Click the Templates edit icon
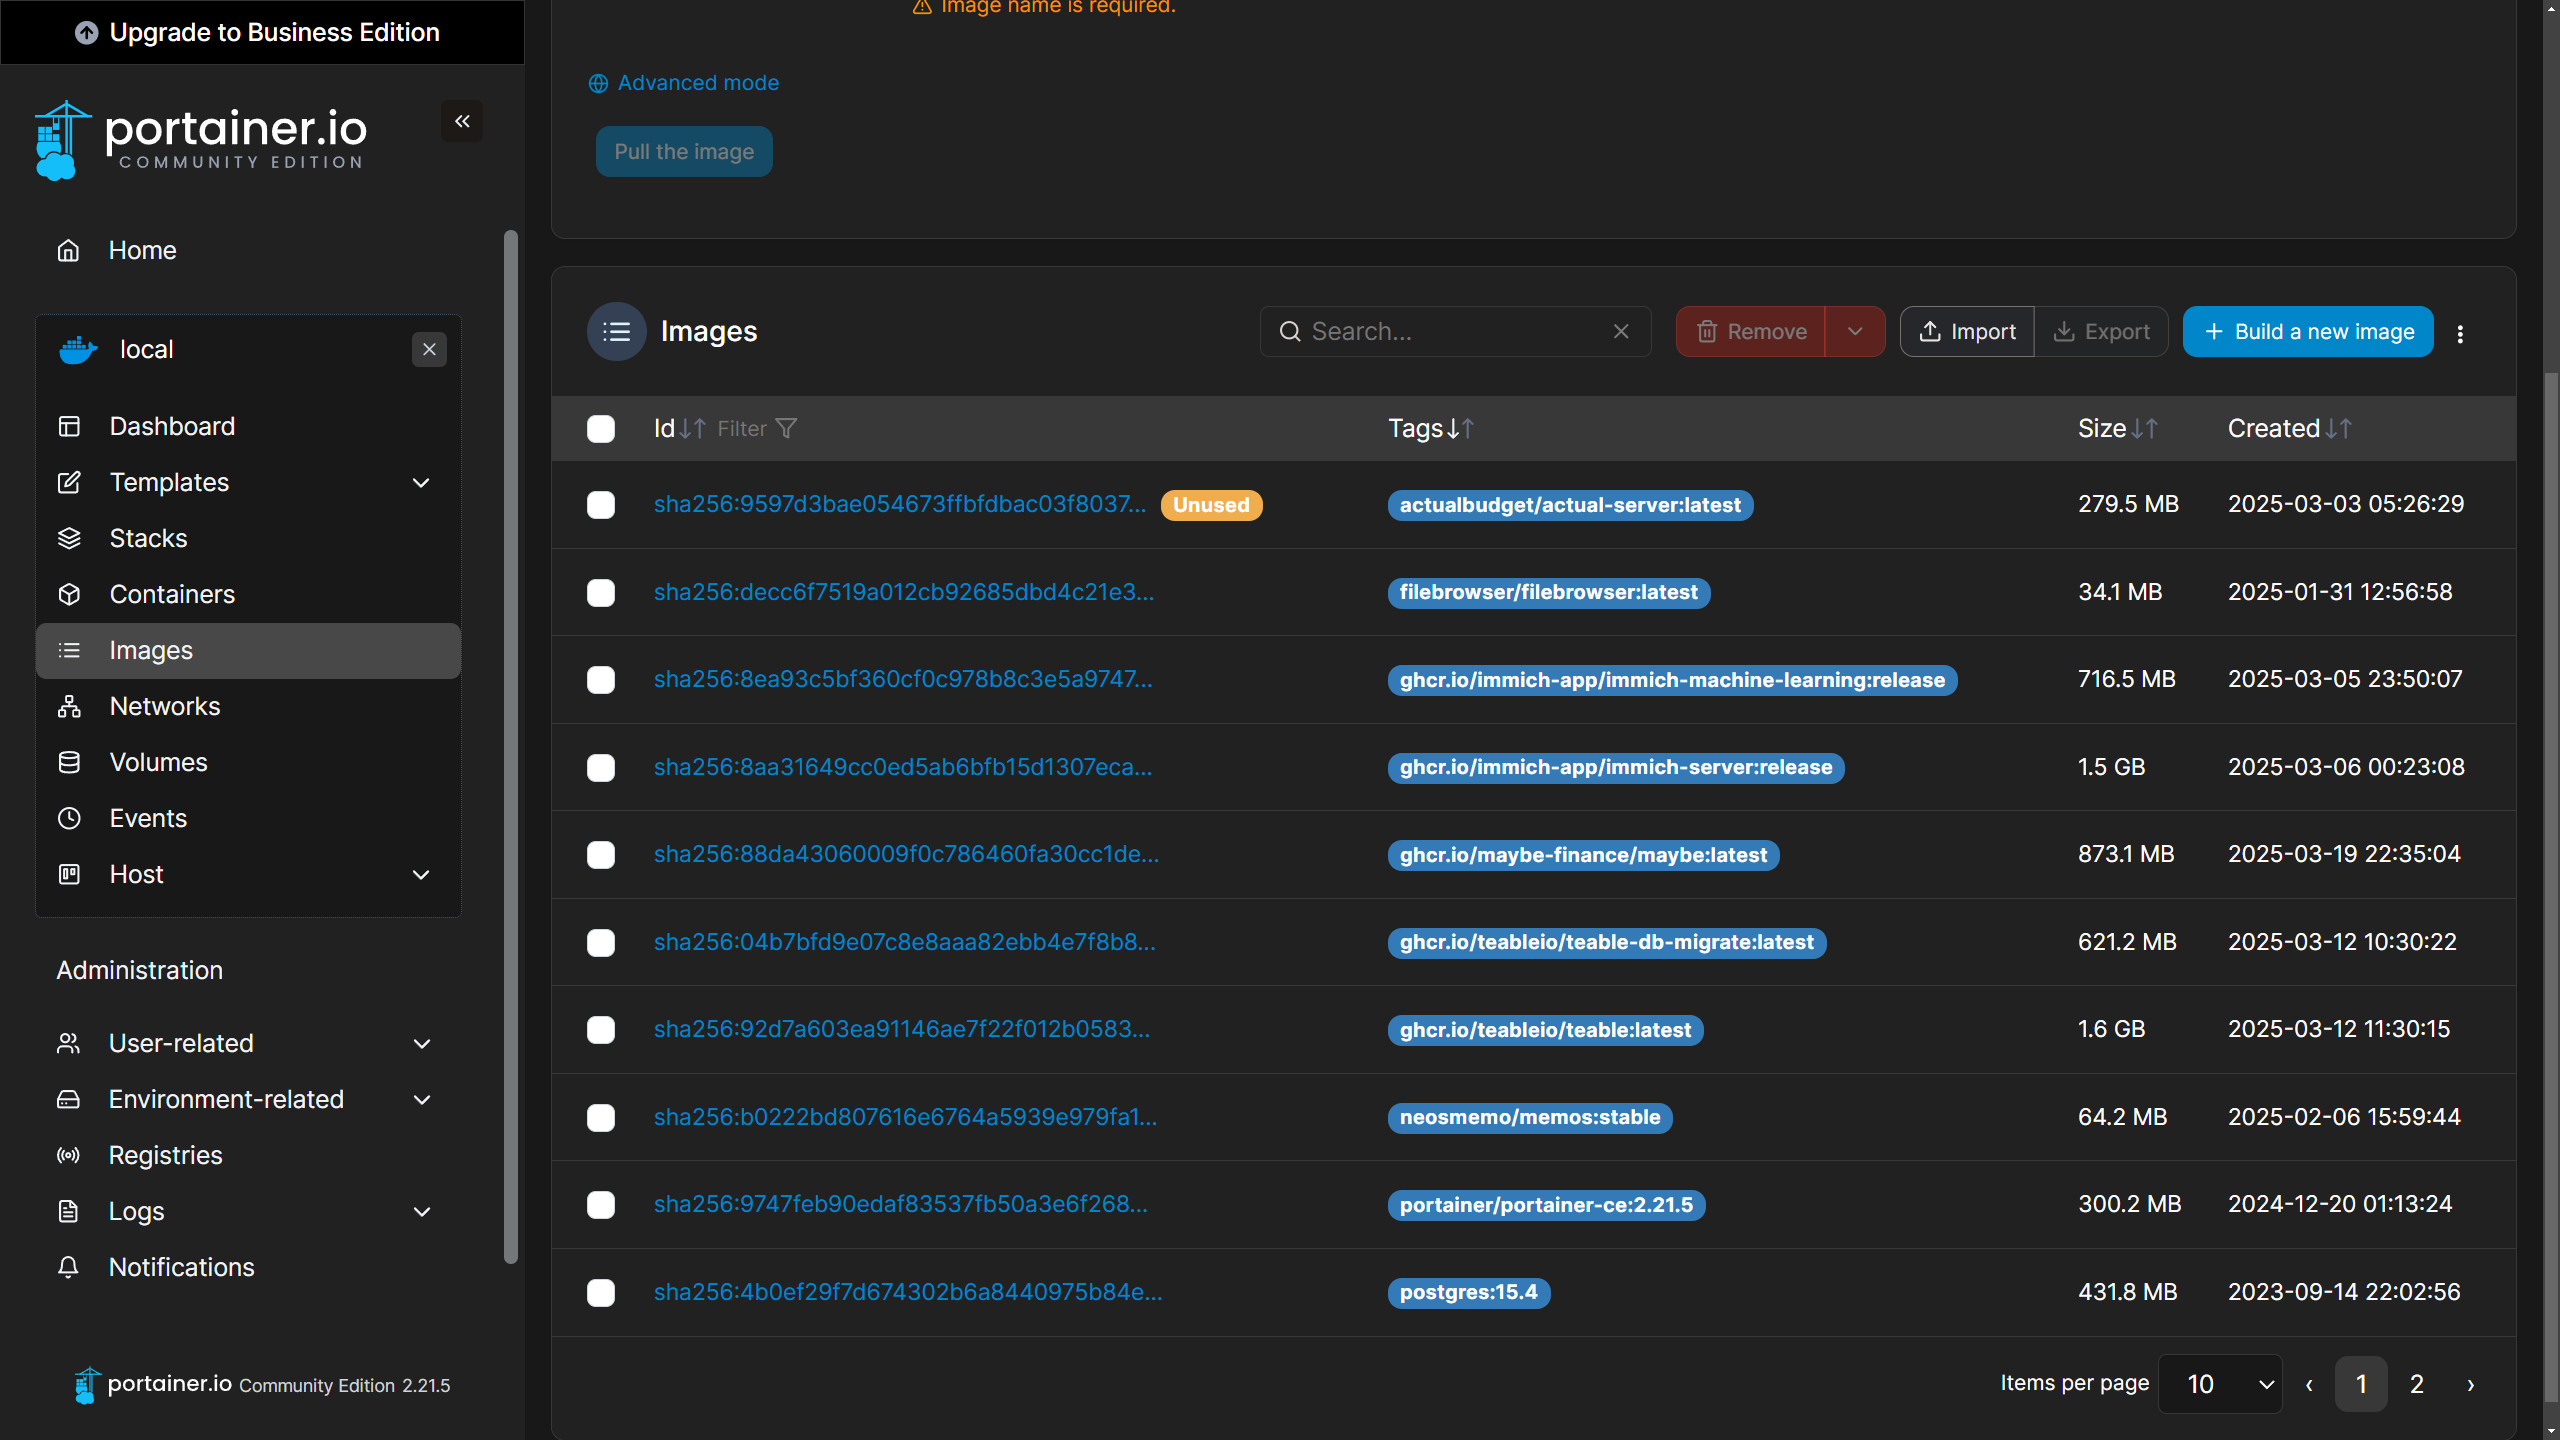This screenshot has height=1440, width=2560. pyautogui.click(x=69, y=482)
